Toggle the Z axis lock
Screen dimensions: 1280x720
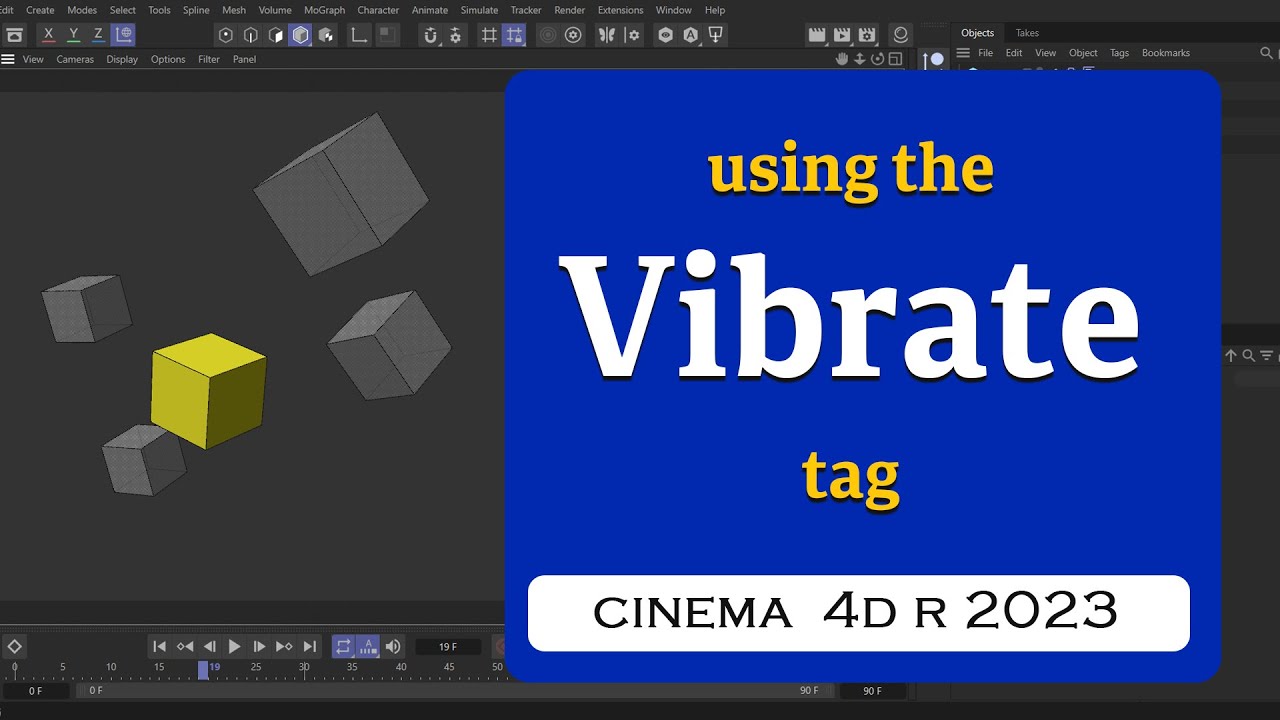[98, 35]
